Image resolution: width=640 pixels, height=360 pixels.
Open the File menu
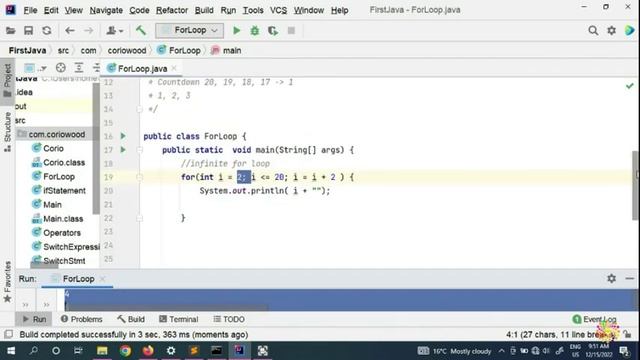point(30,10)
